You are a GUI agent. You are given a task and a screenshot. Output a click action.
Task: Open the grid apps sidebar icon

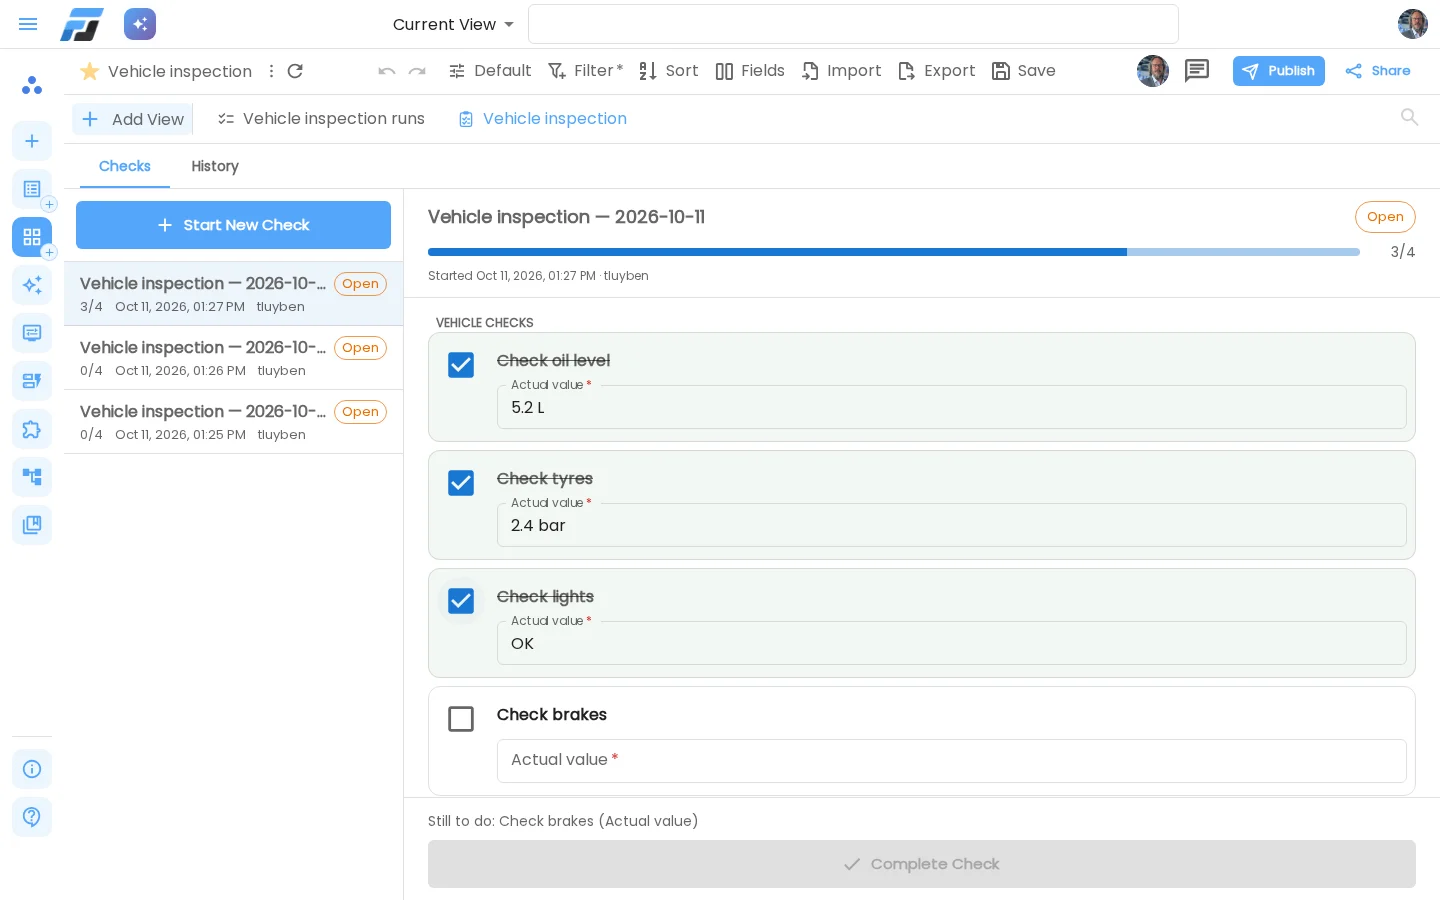click(x=32, y=237)
